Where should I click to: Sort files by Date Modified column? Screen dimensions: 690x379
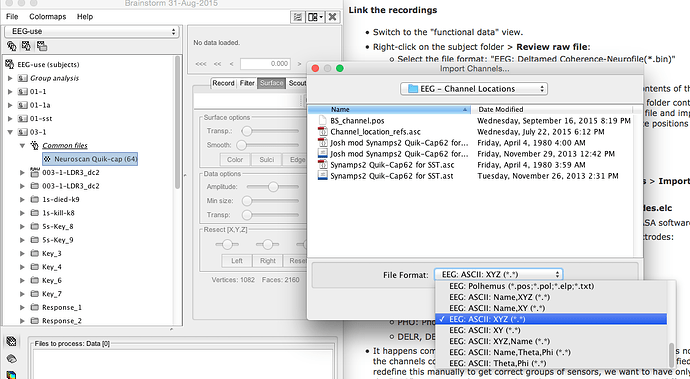pos(501,109)
